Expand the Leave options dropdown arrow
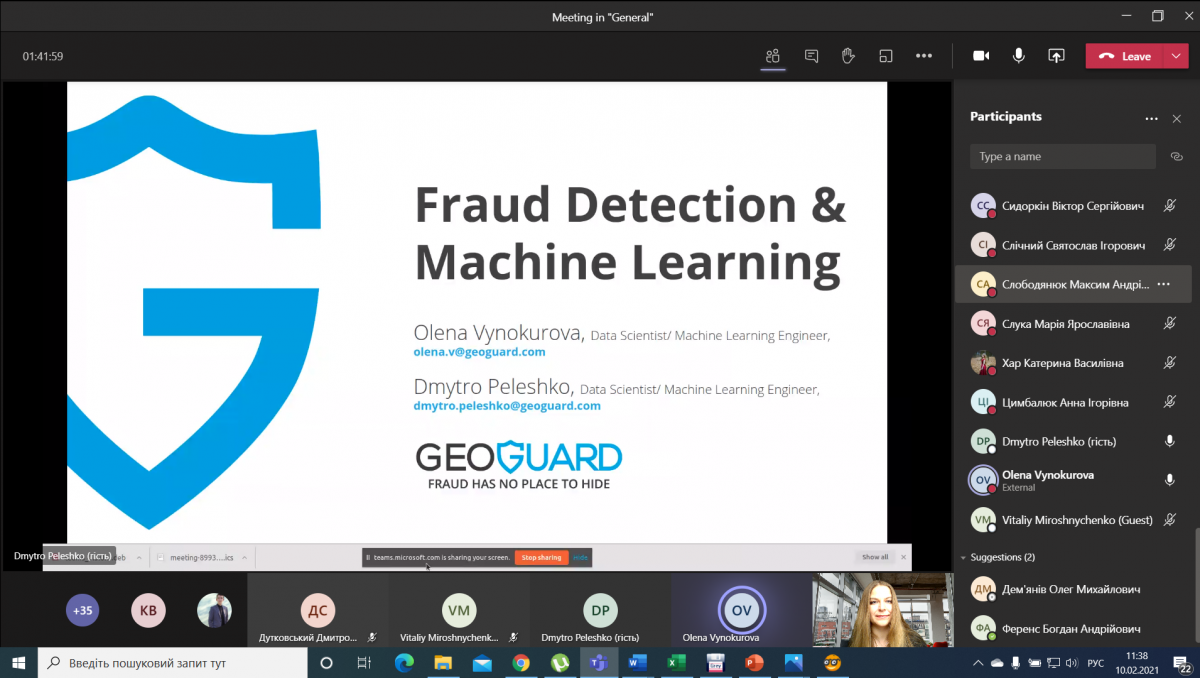The image size is (1200, 678). tap(1176, 56)
